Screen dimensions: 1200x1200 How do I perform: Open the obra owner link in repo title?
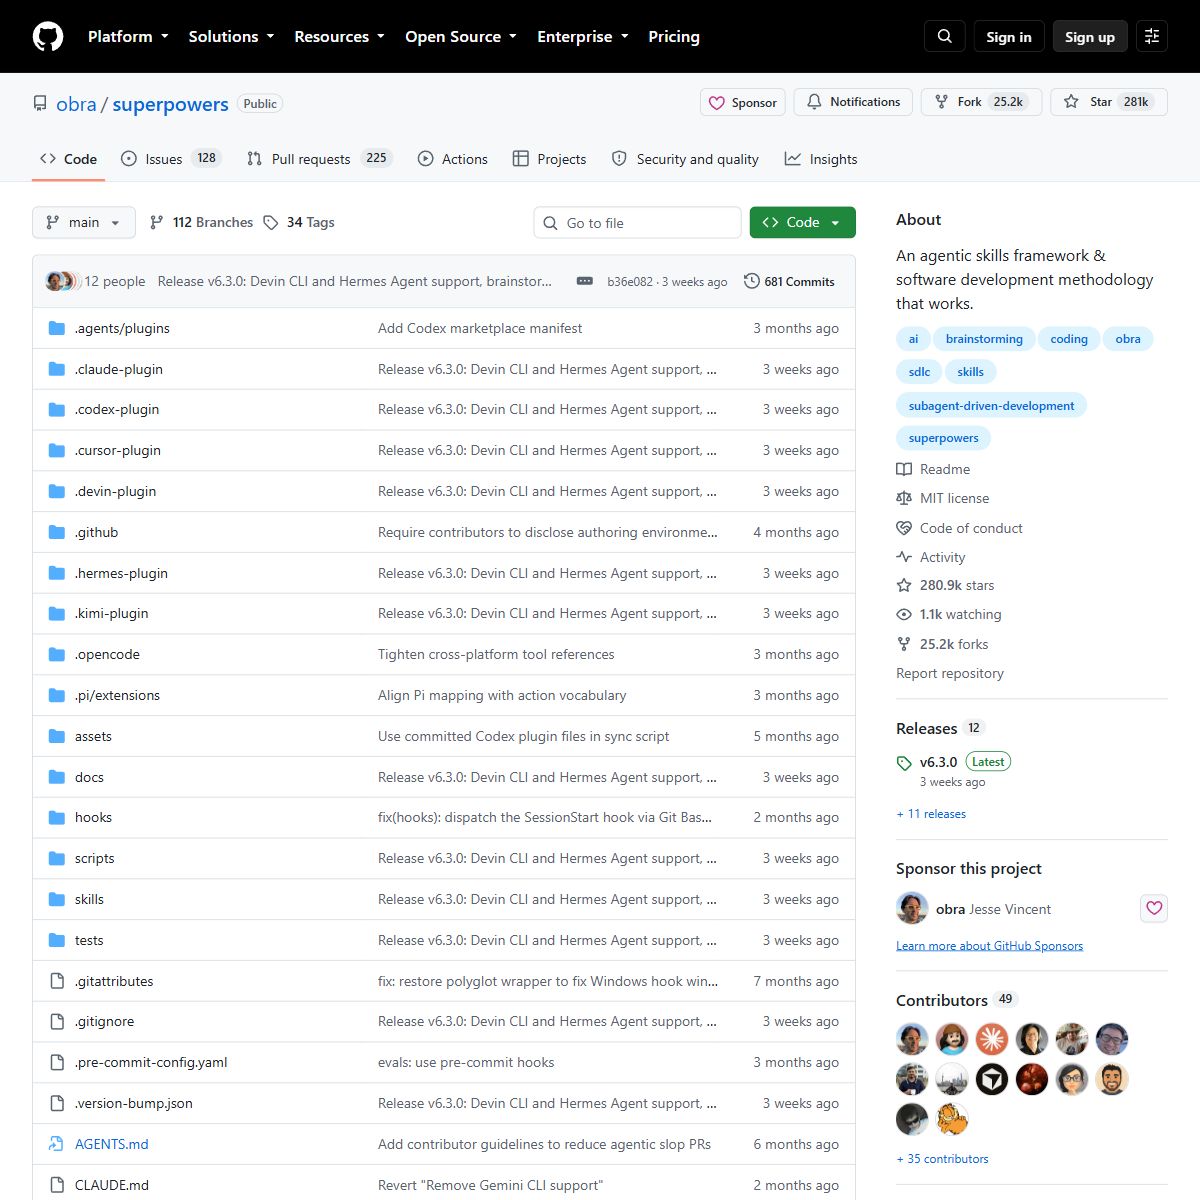coord(76,104)
